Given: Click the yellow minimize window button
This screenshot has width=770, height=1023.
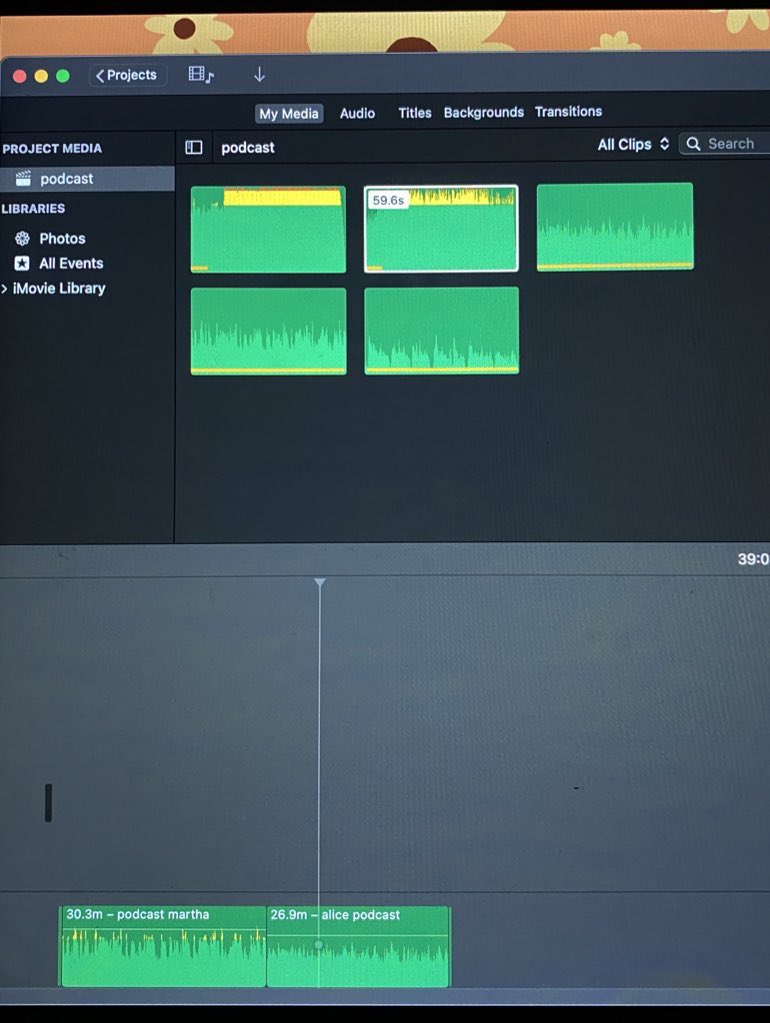Looking at the screenshot, I should click(41, 76).
